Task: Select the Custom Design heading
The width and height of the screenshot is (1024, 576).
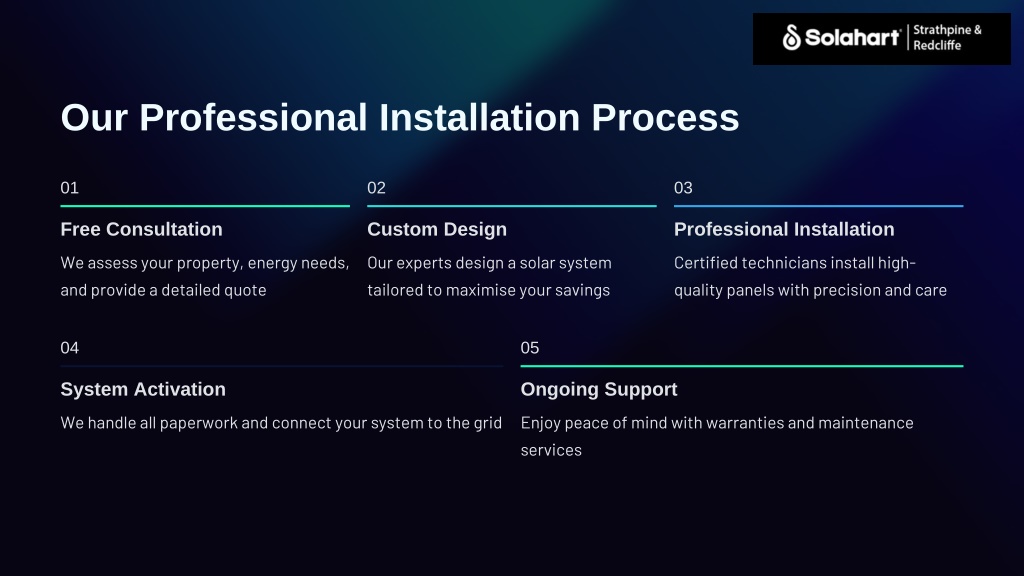Action: [x=437, y=229]
